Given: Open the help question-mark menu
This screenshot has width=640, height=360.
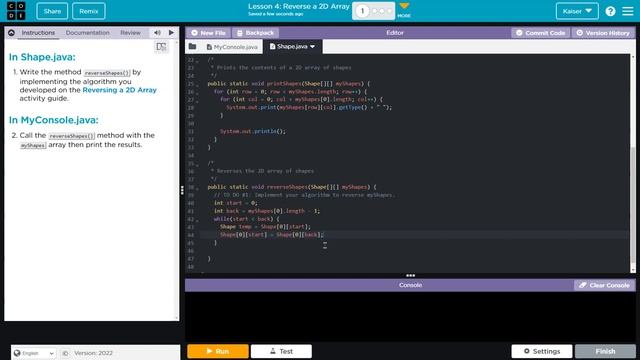Looking at the screenshot, I should coord(610,11).
